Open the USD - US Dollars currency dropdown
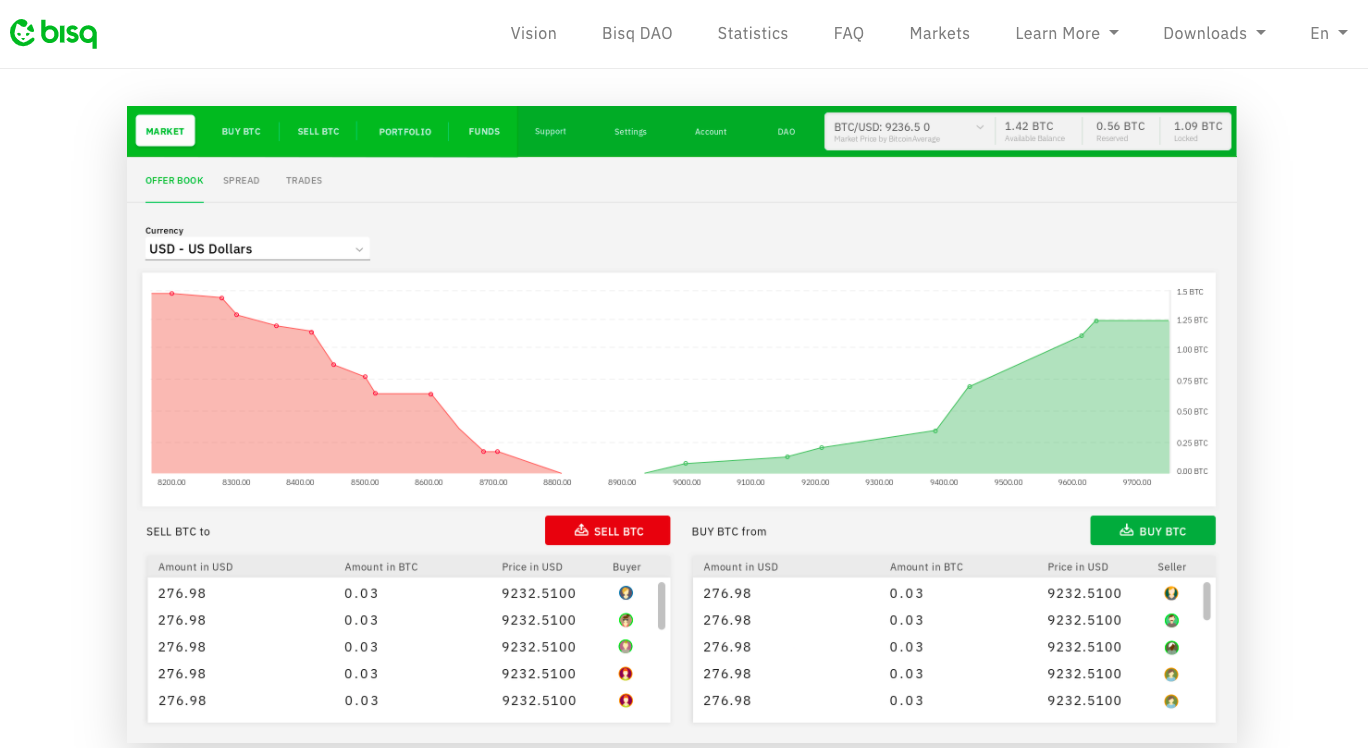 (257, 249)
